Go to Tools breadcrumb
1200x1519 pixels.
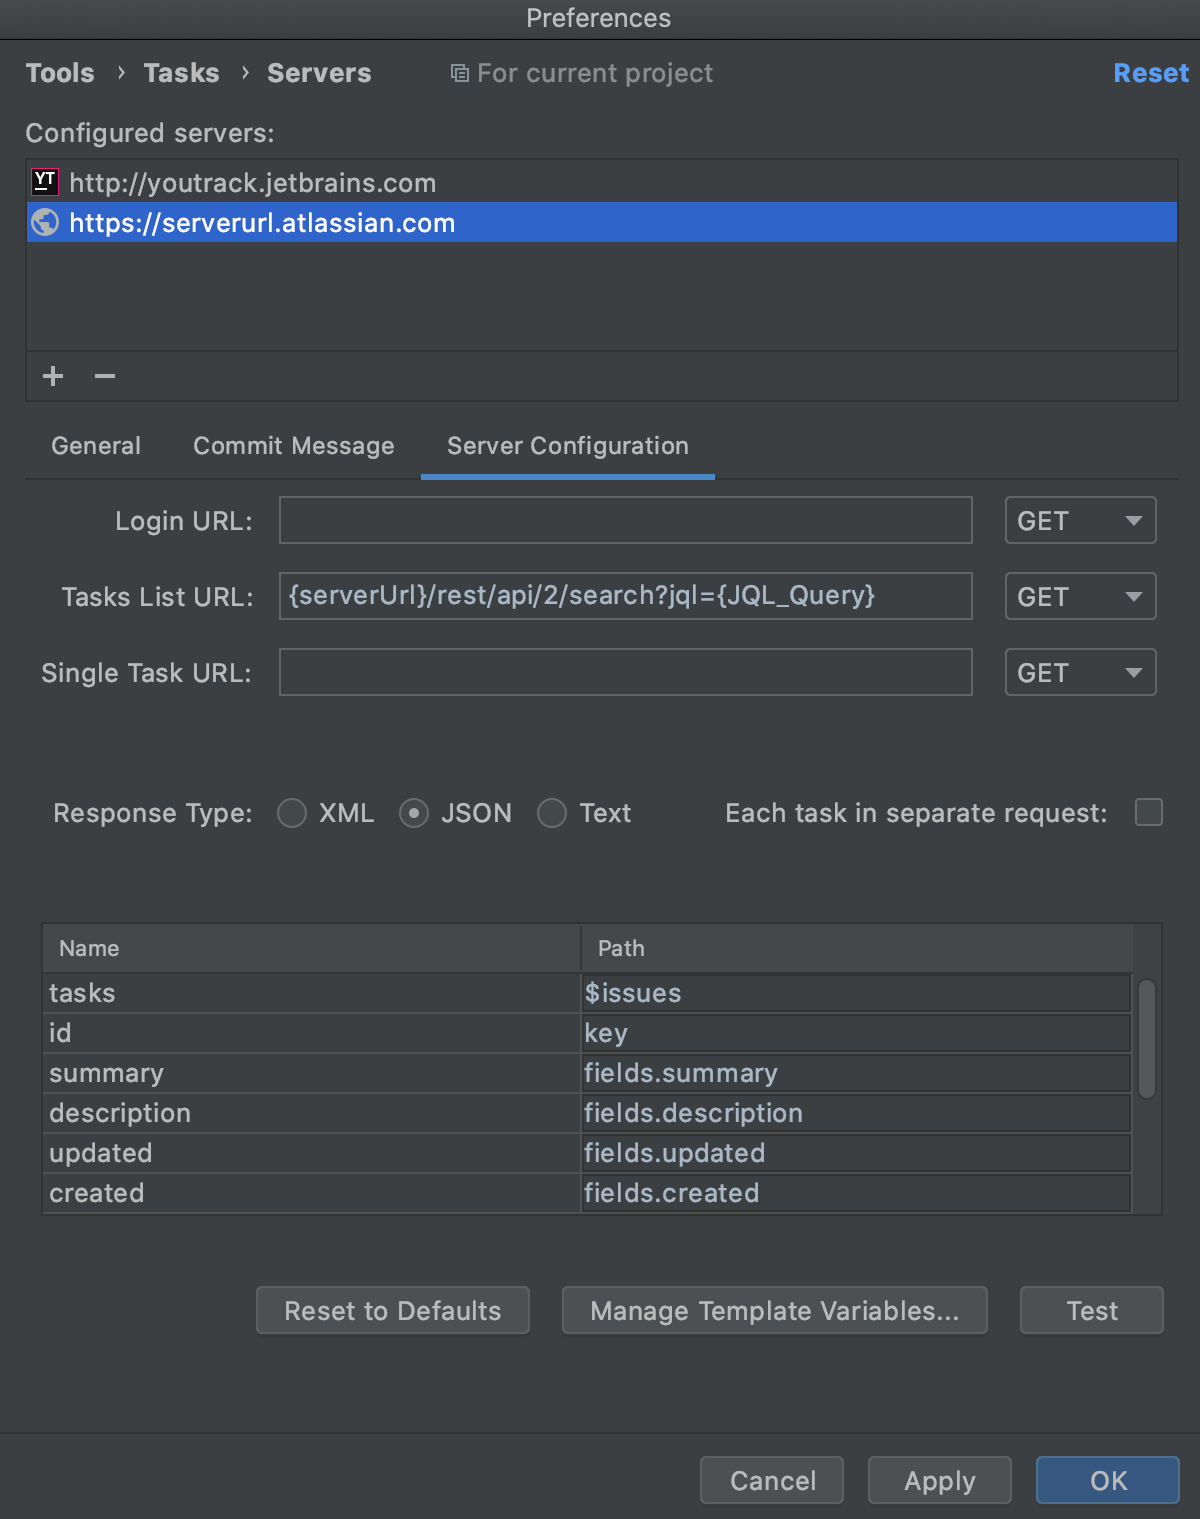point(60,73)
